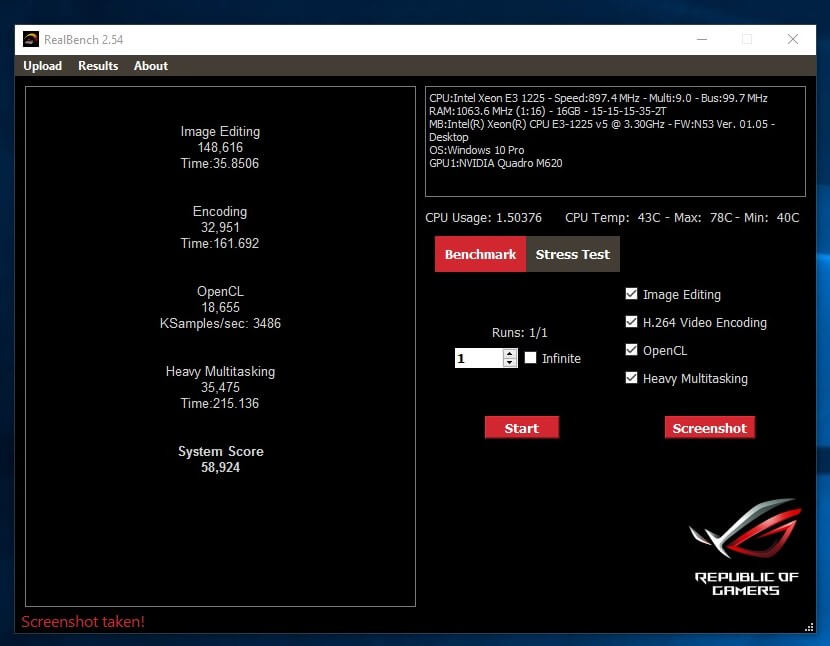
Task: Switch to the Stress Test tab
Action: point(573,254)
